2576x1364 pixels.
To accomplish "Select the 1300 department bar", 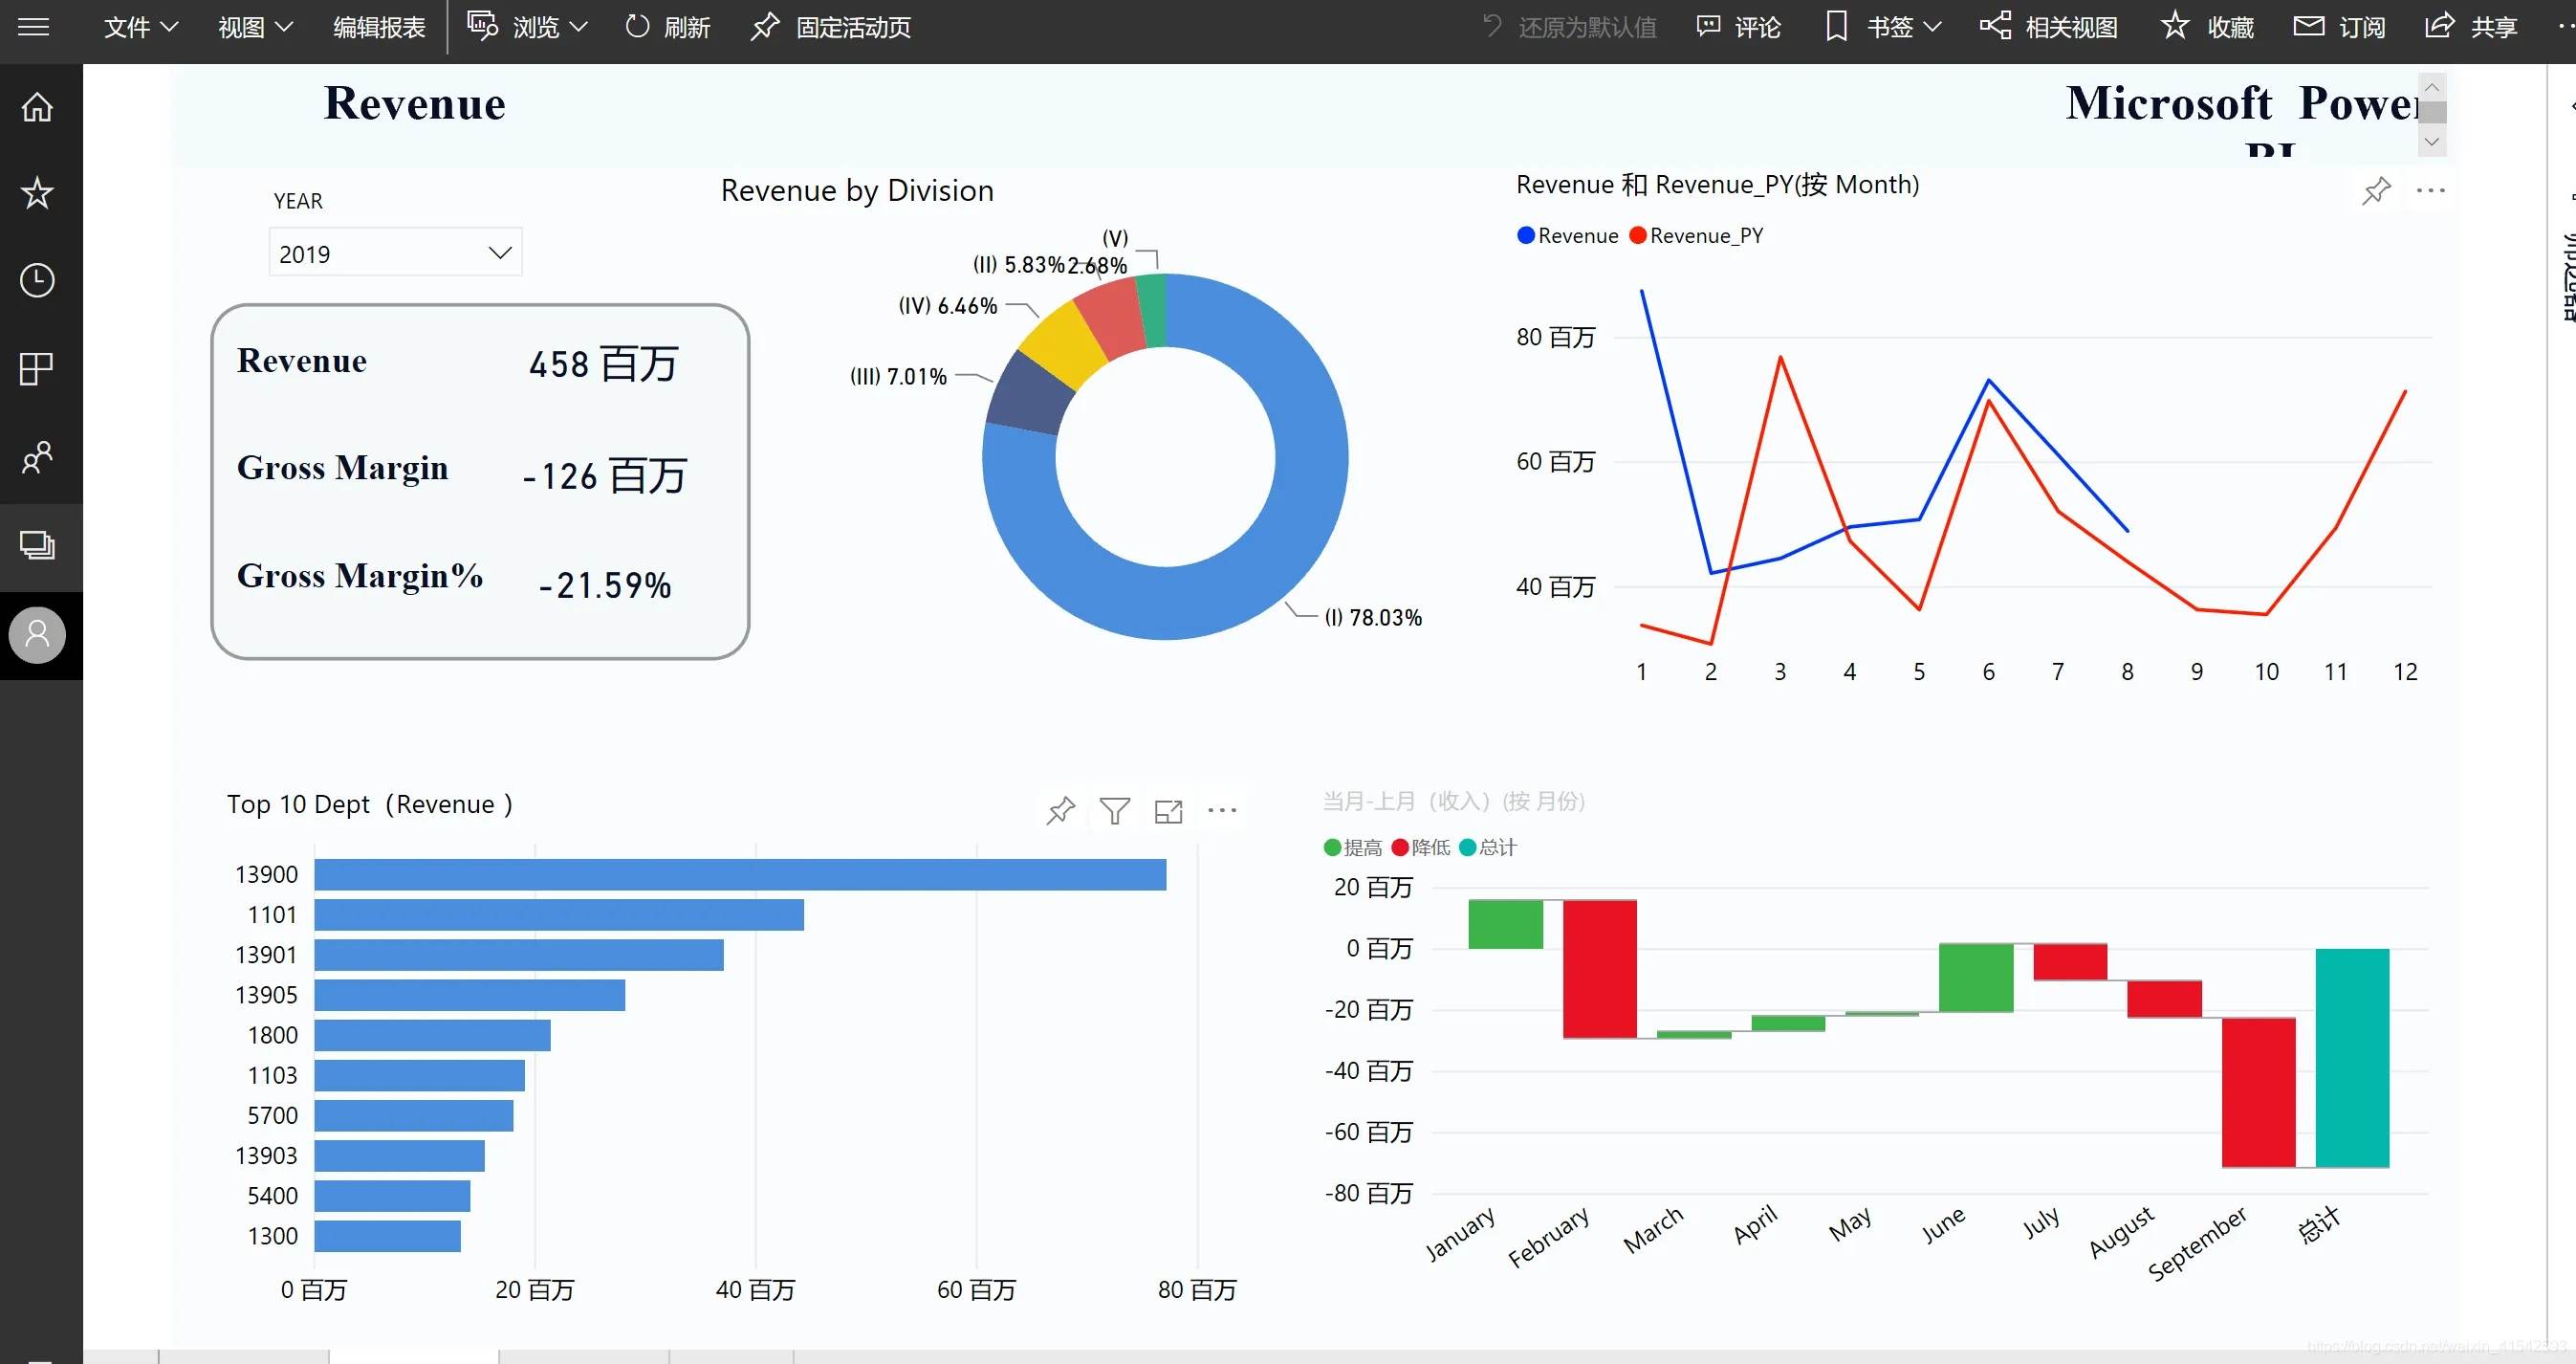I will coord(387,1235).
